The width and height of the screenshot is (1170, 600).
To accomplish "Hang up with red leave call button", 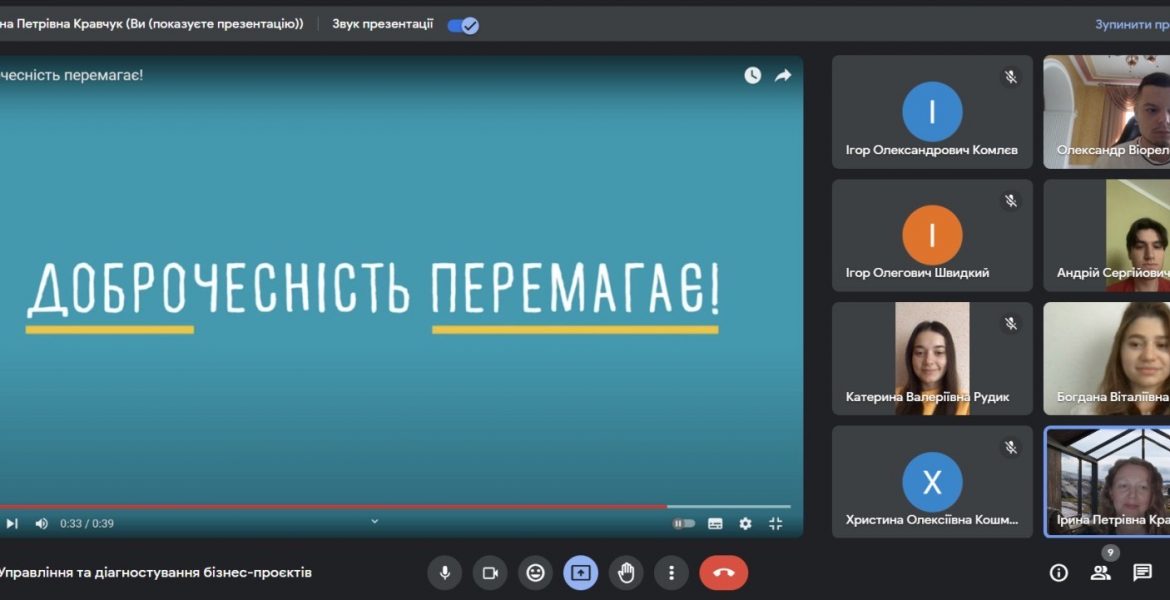I will pos(724,573).
